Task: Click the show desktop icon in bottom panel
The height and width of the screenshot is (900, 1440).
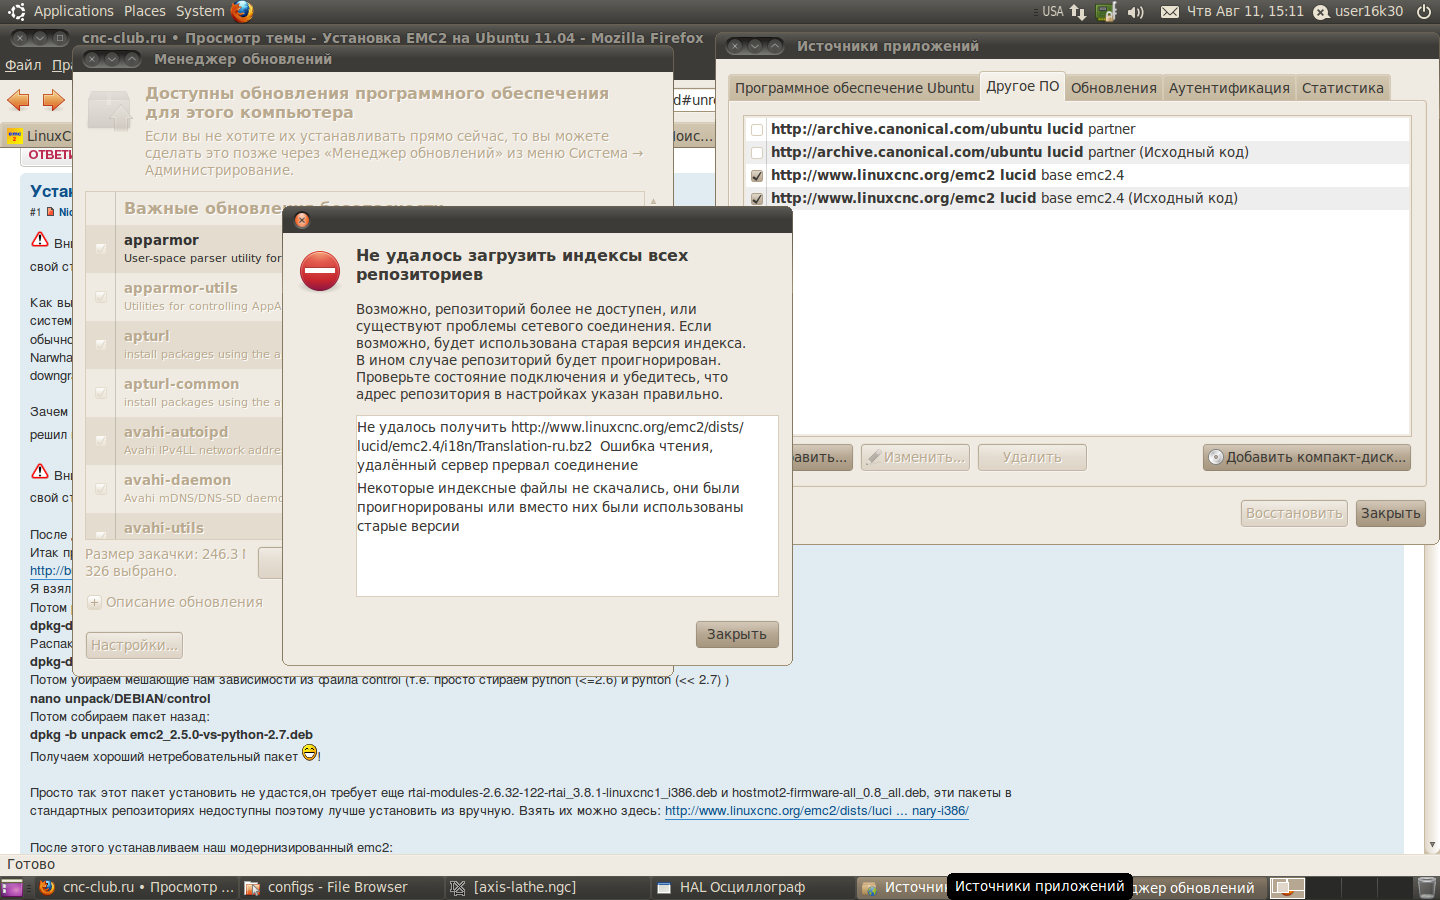Action: click(x=11, y=888)
